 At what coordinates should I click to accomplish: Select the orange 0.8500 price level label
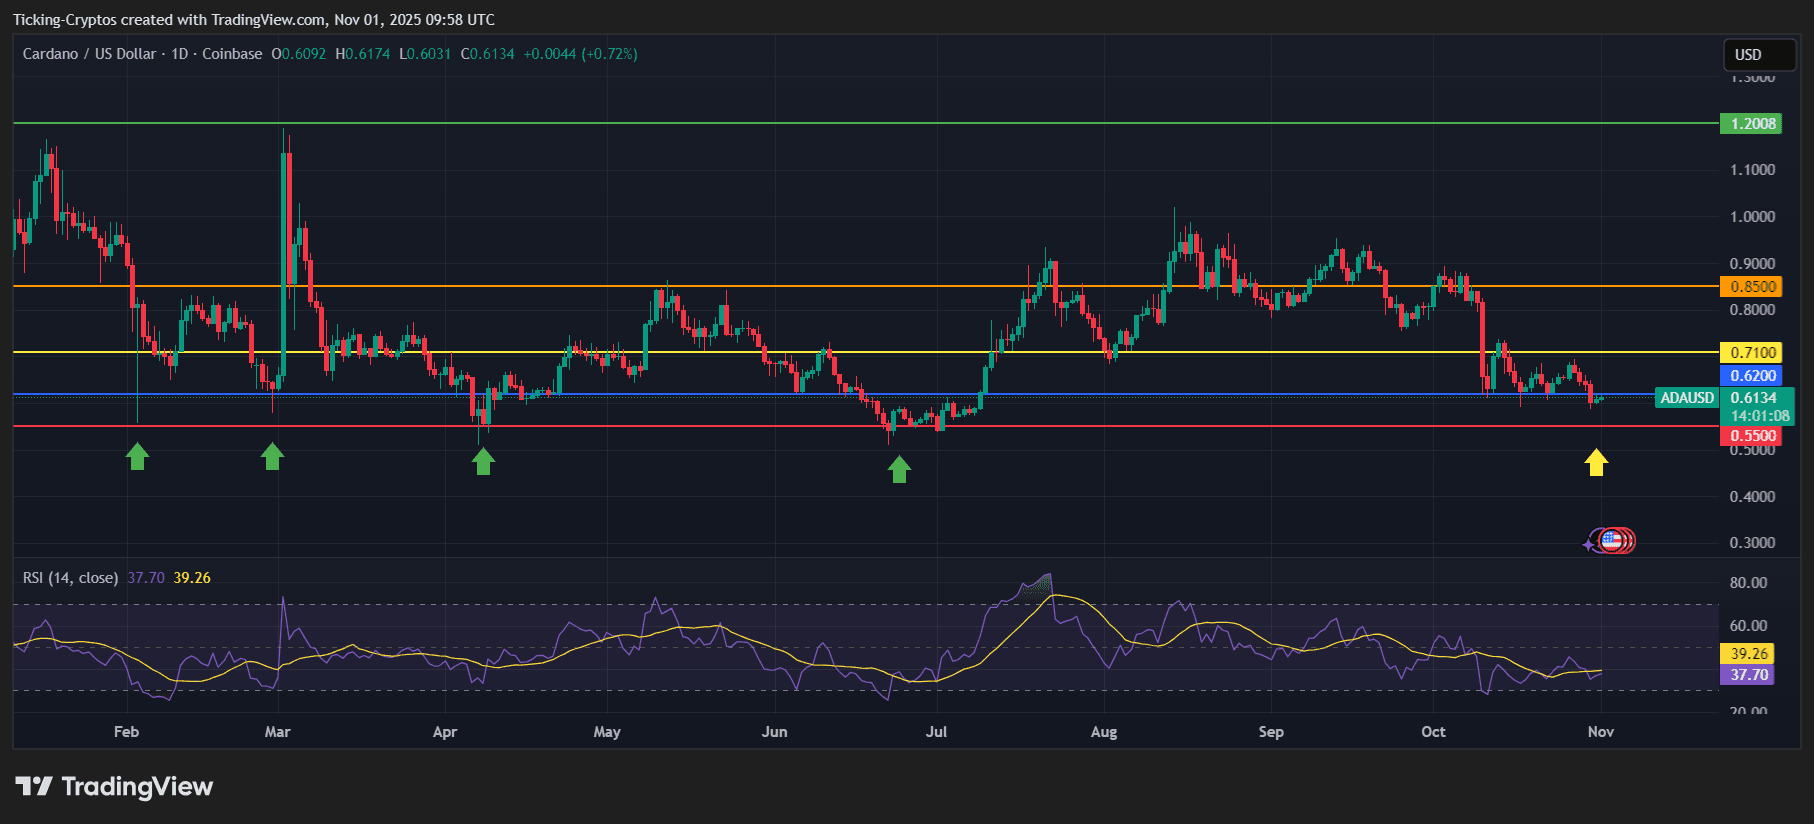click(x=1753, y=287)
